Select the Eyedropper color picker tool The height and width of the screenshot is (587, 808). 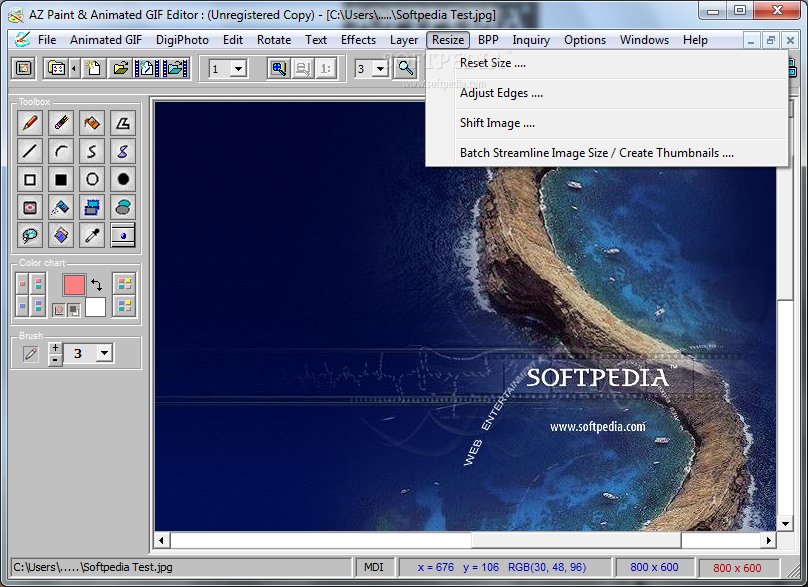coord(92,236)
